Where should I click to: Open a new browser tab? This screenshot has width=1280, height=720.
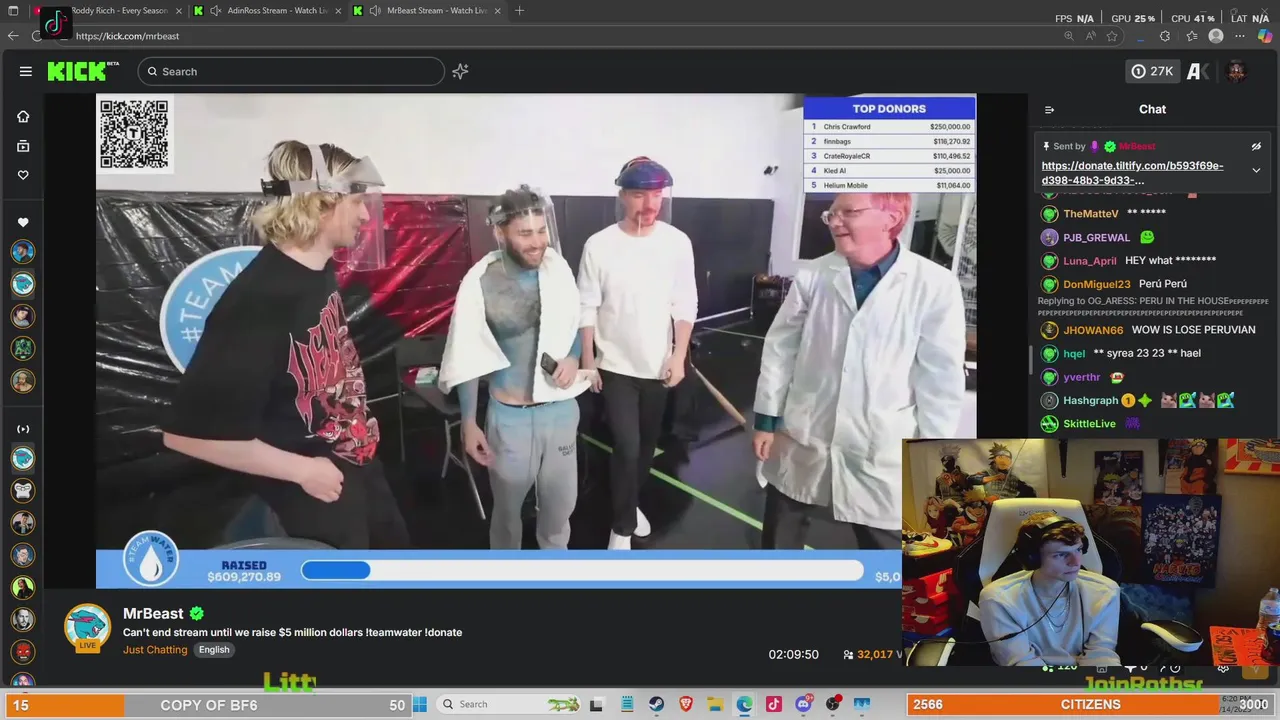(519, 10)
